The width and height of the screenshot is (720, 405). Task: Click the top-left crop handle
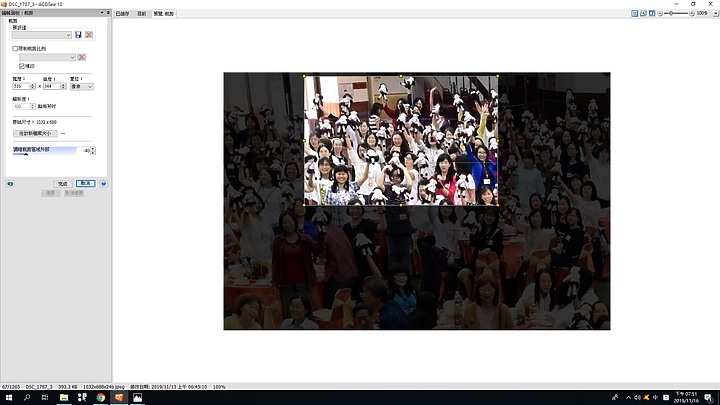(x=304, y=76)
